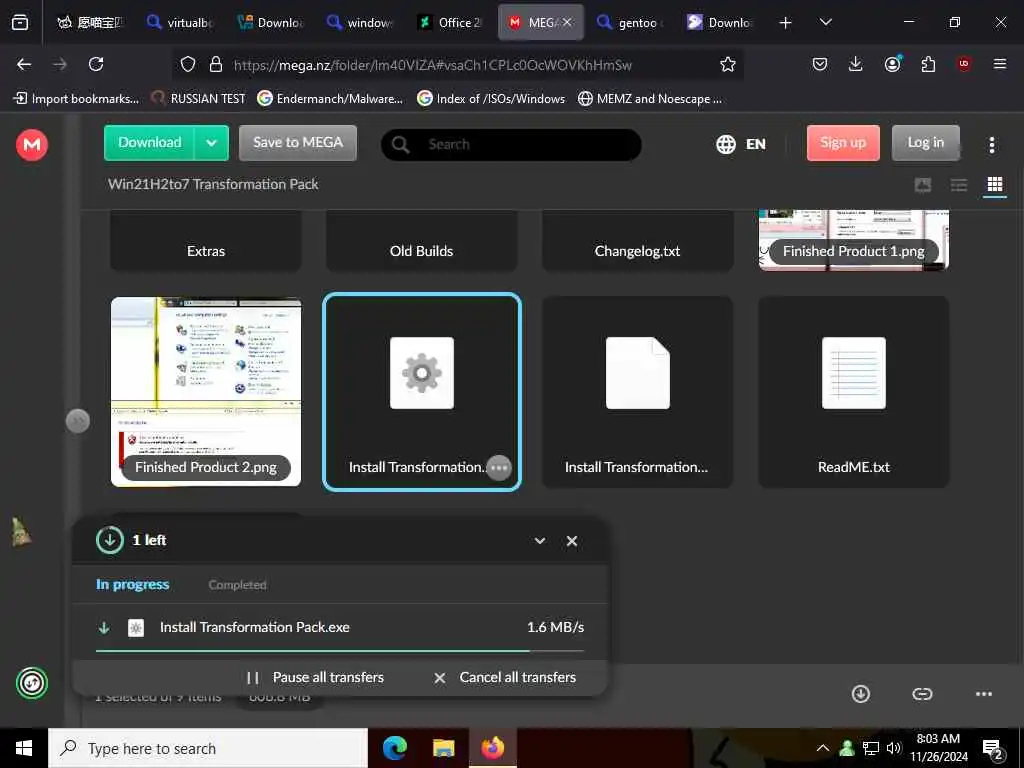Image resolution: width=1024 pixels, height=768 pixels.
Task: Select the Changelog.txt file
Action: (x=637, y=240)
